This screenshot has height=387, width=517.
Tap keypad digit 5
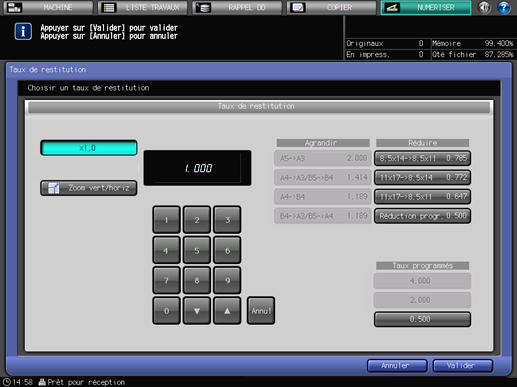(x=197, y=250)
